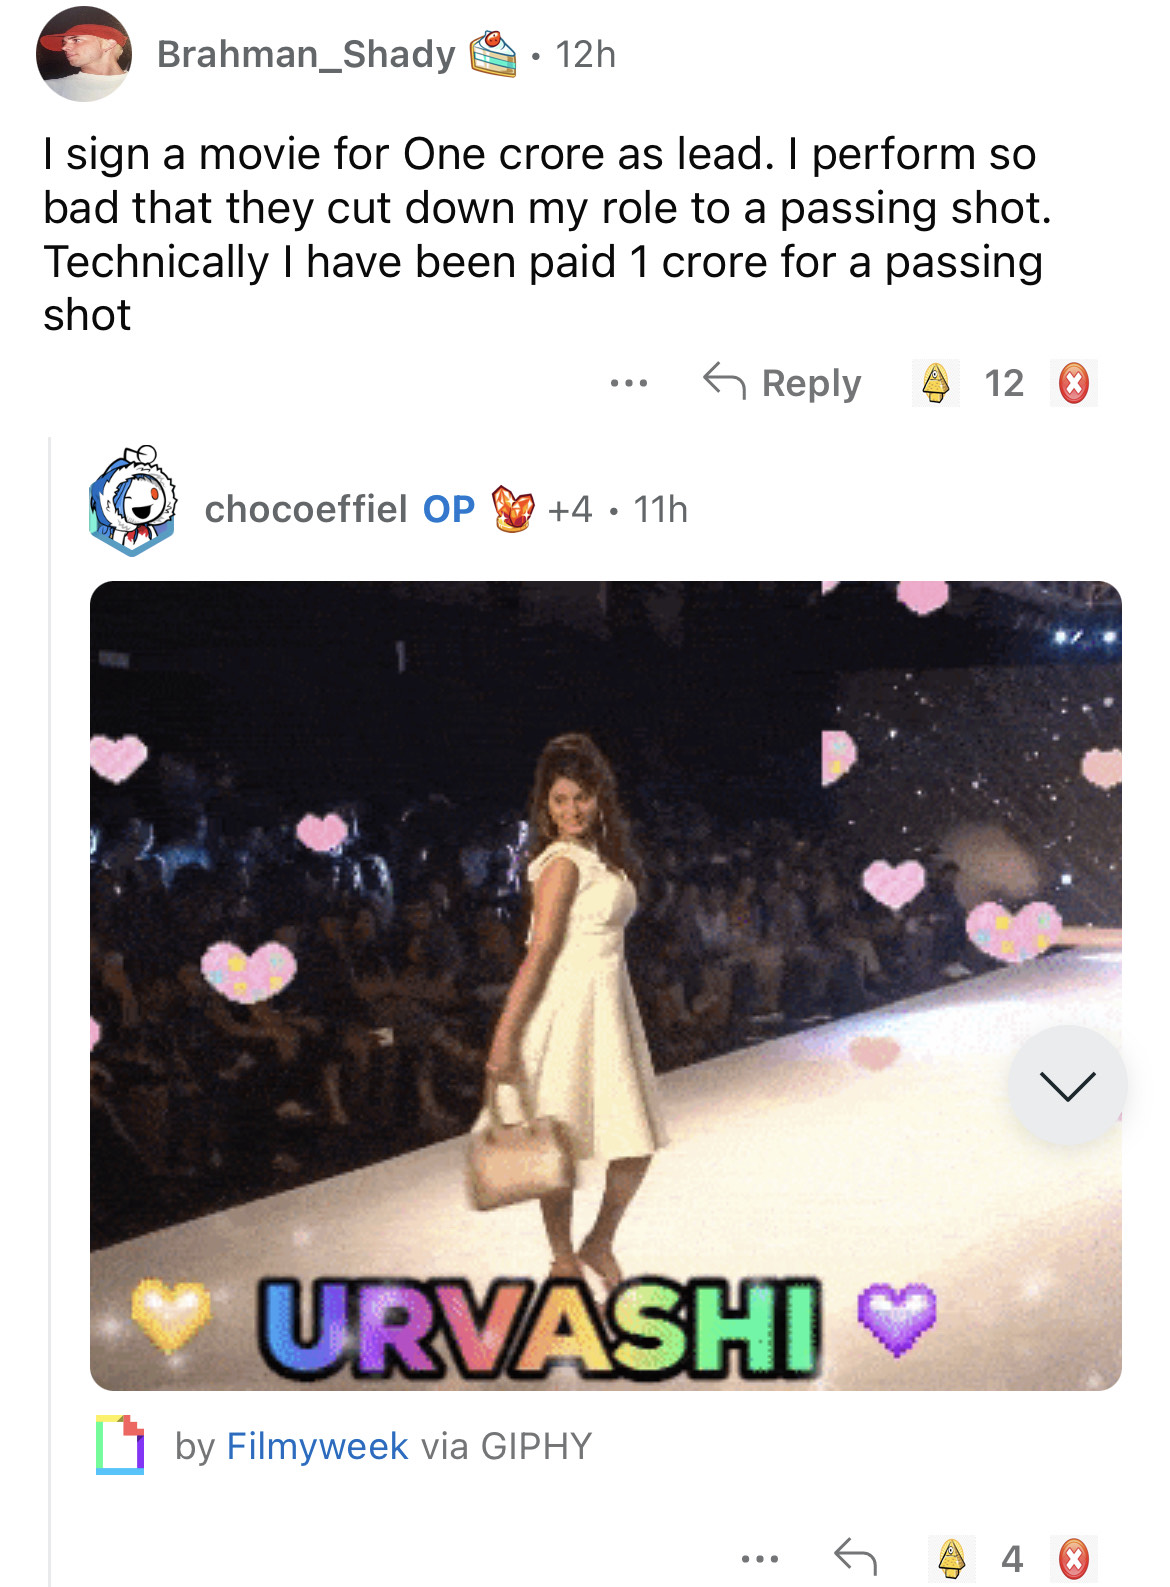The width and height of the screenshot is (1170, 1587).
Task: Open Brahman_Shady's profile avatar
Action: [x=84, y=54]
